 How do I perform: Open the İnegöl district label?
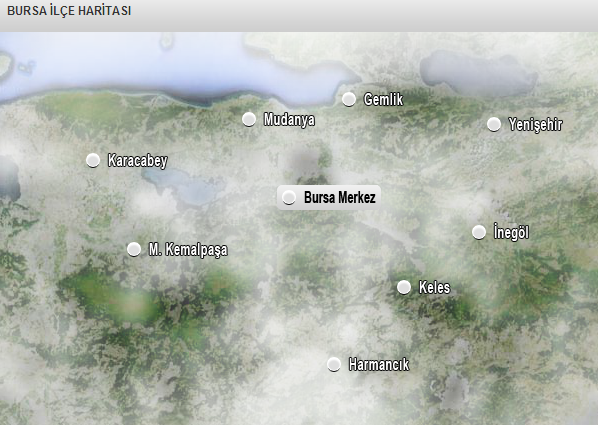pyautogui.click(x=511, y=232)
